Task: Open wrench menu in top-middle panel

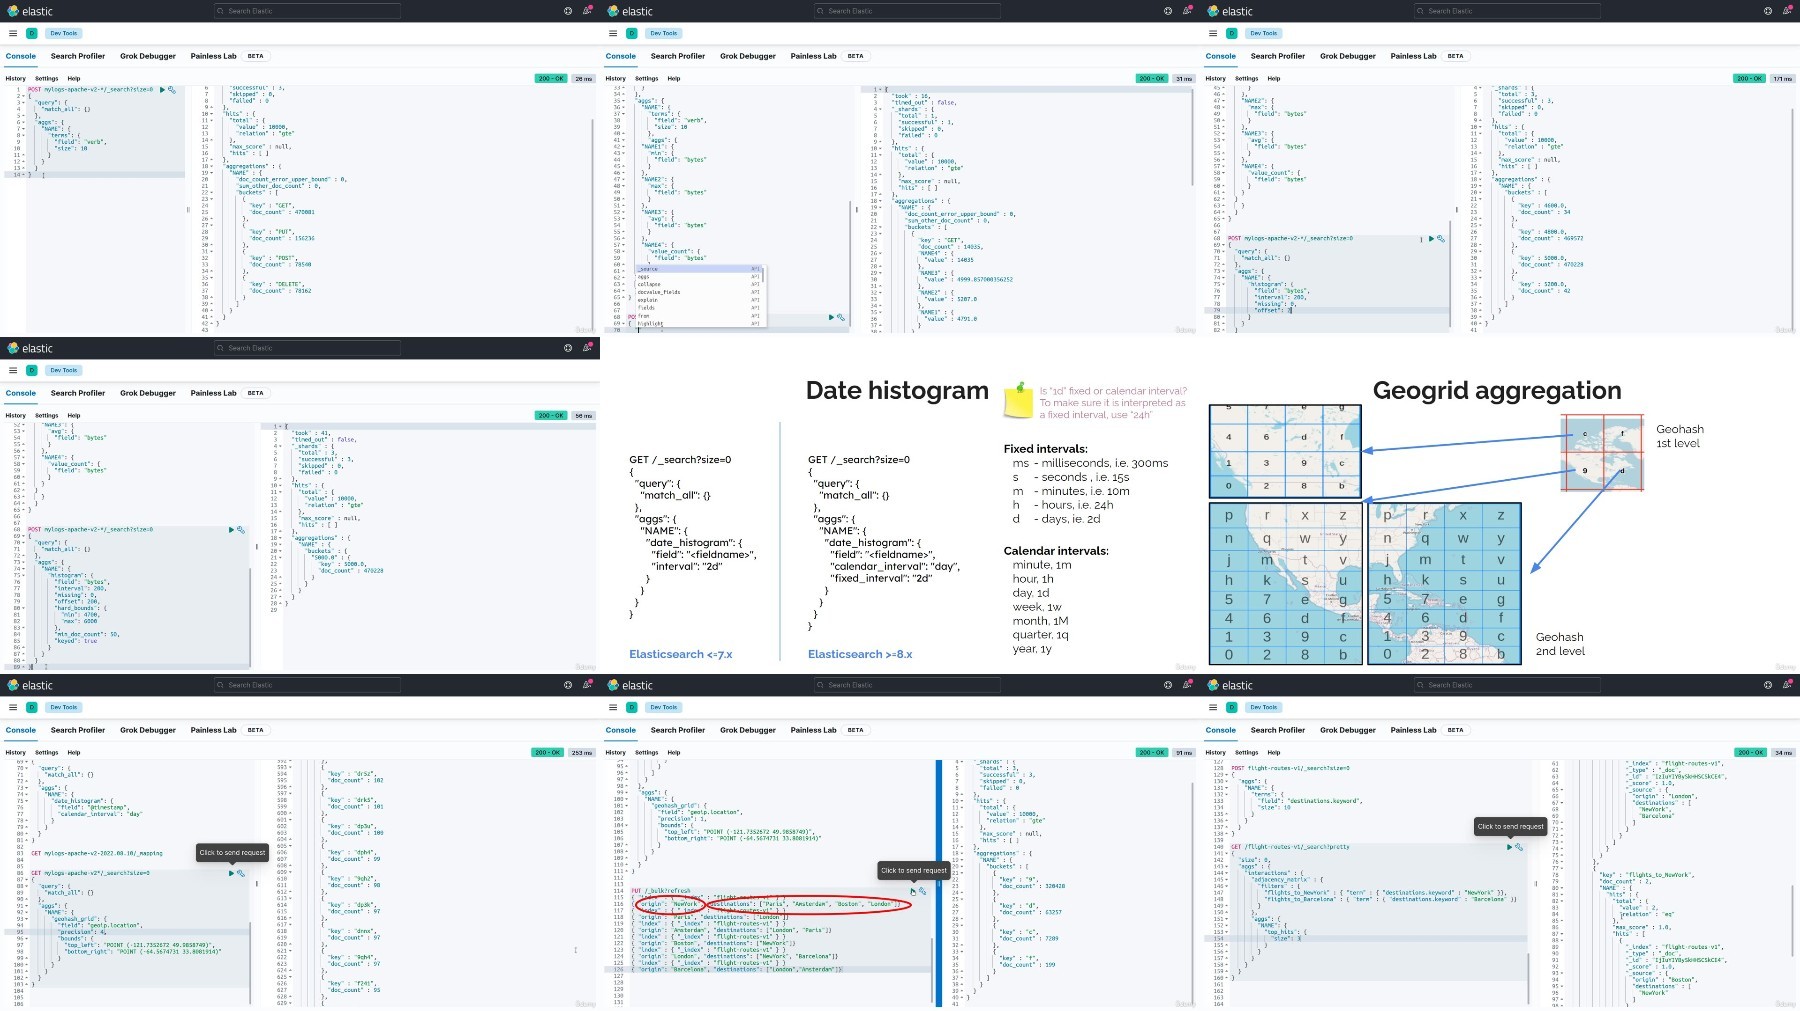Action: (x=841, y=317)
